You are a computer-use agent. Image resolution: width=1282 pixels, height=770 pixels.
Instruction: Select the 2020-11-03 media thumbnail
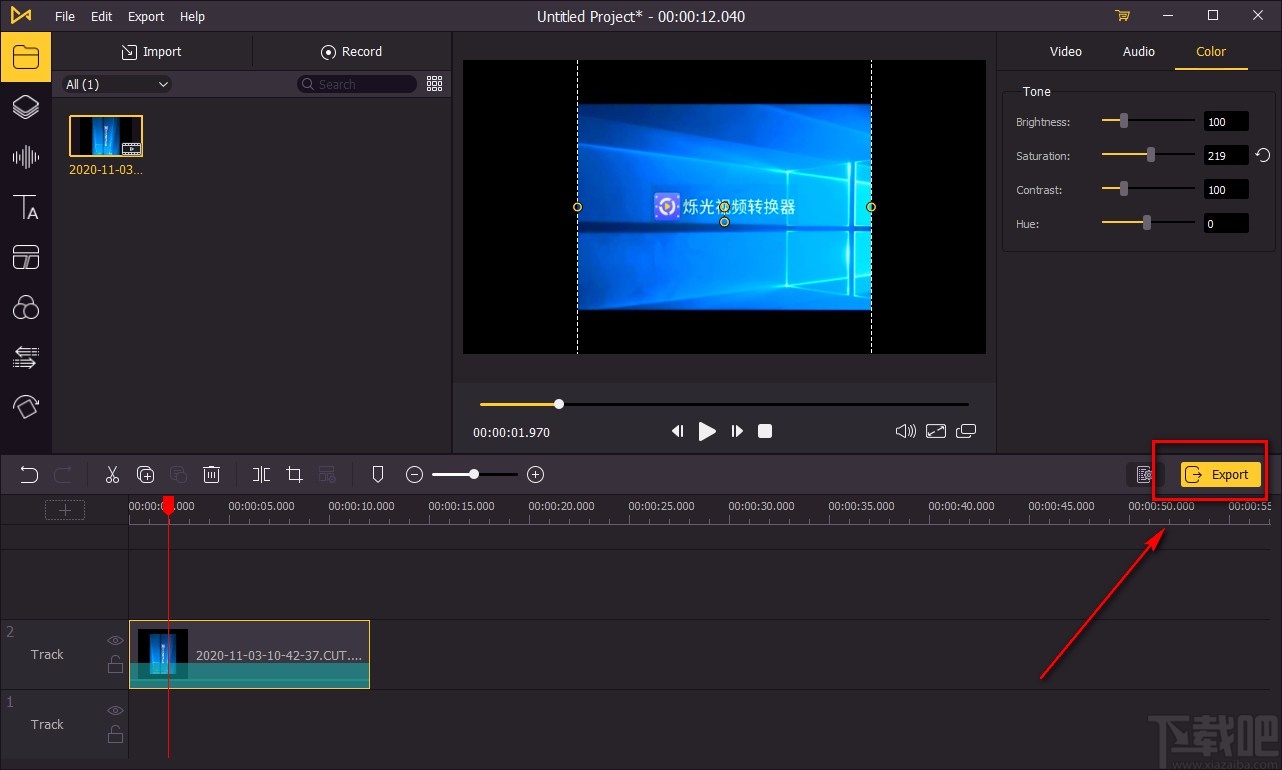pyautogui.click(x=106, y=136)
